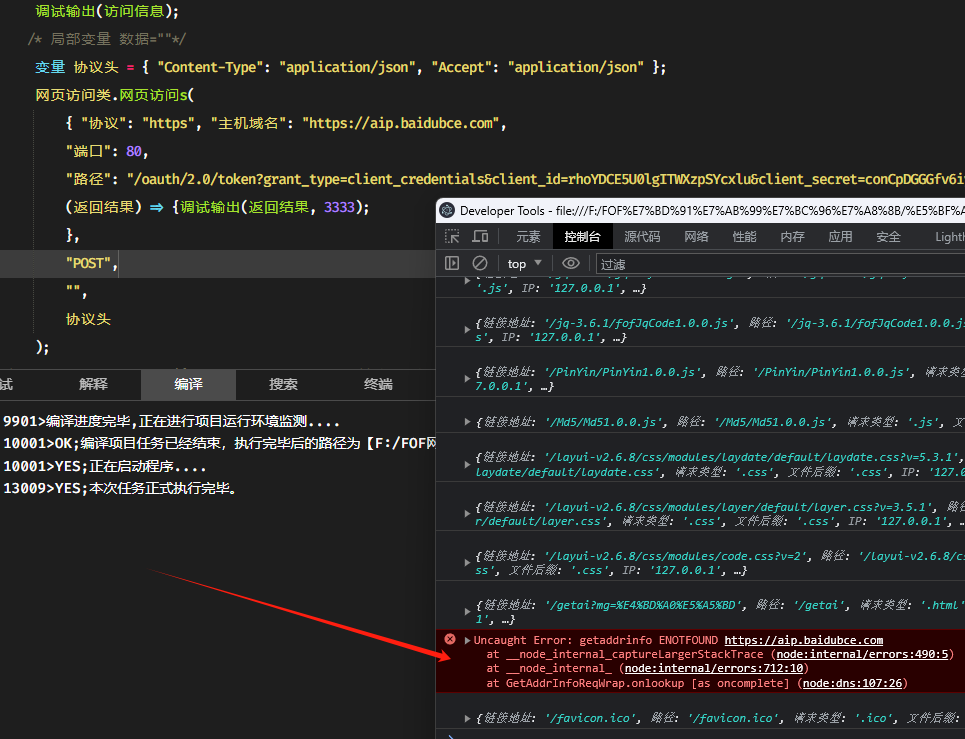Open node:dns:107:26 source link
This screenshot has width=965, height=739.
point(852,684)
